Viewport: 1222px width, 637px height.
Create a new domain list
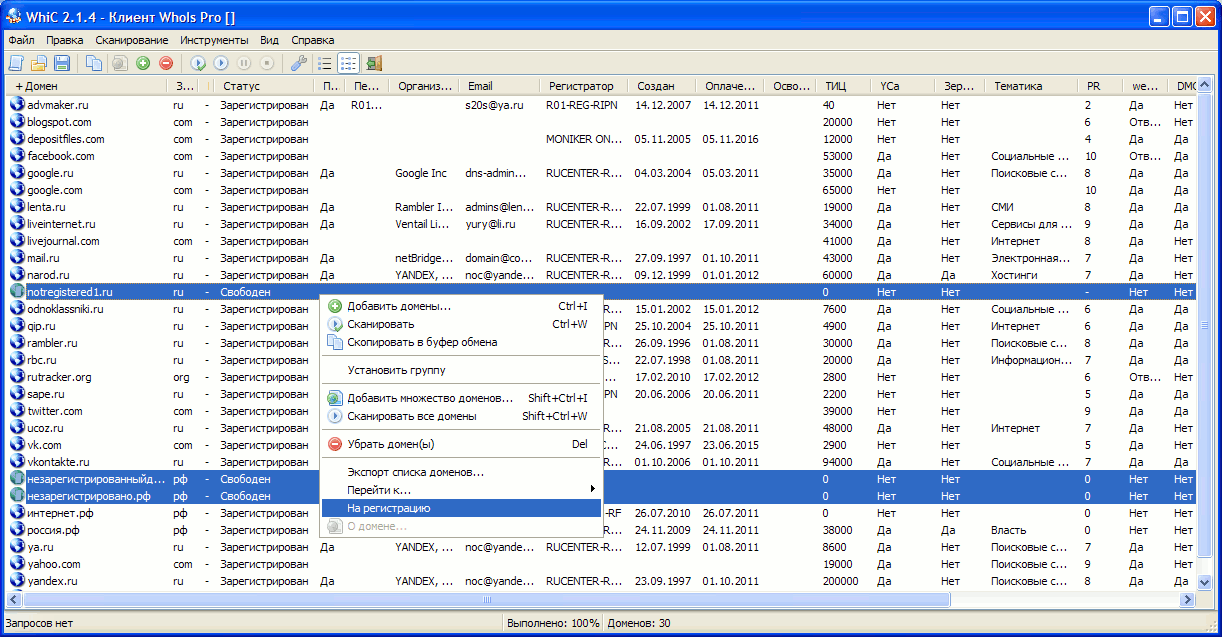(16, 62)
